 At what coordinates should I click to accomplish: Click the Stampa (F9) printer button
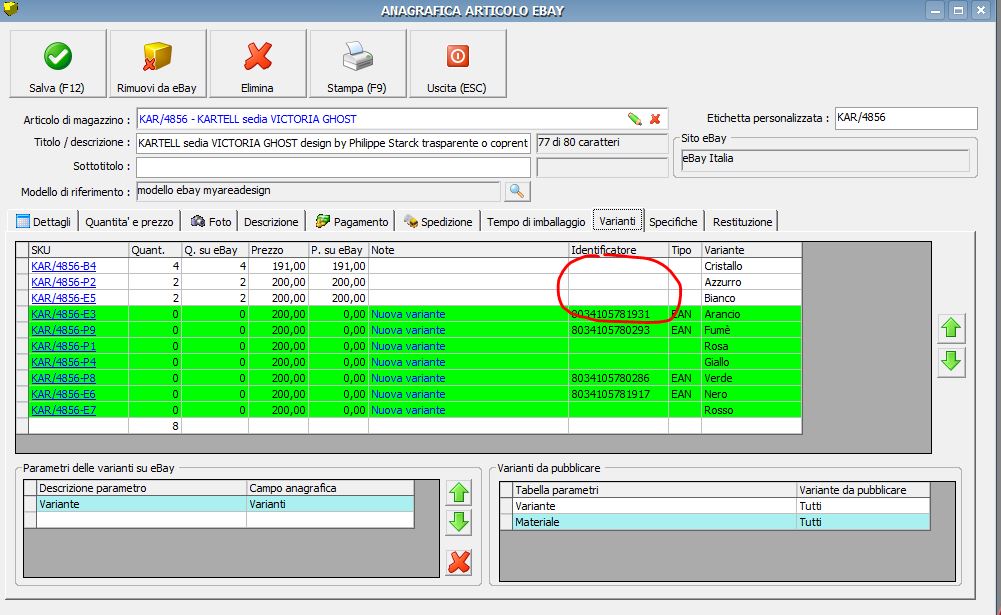coord(357,64)
